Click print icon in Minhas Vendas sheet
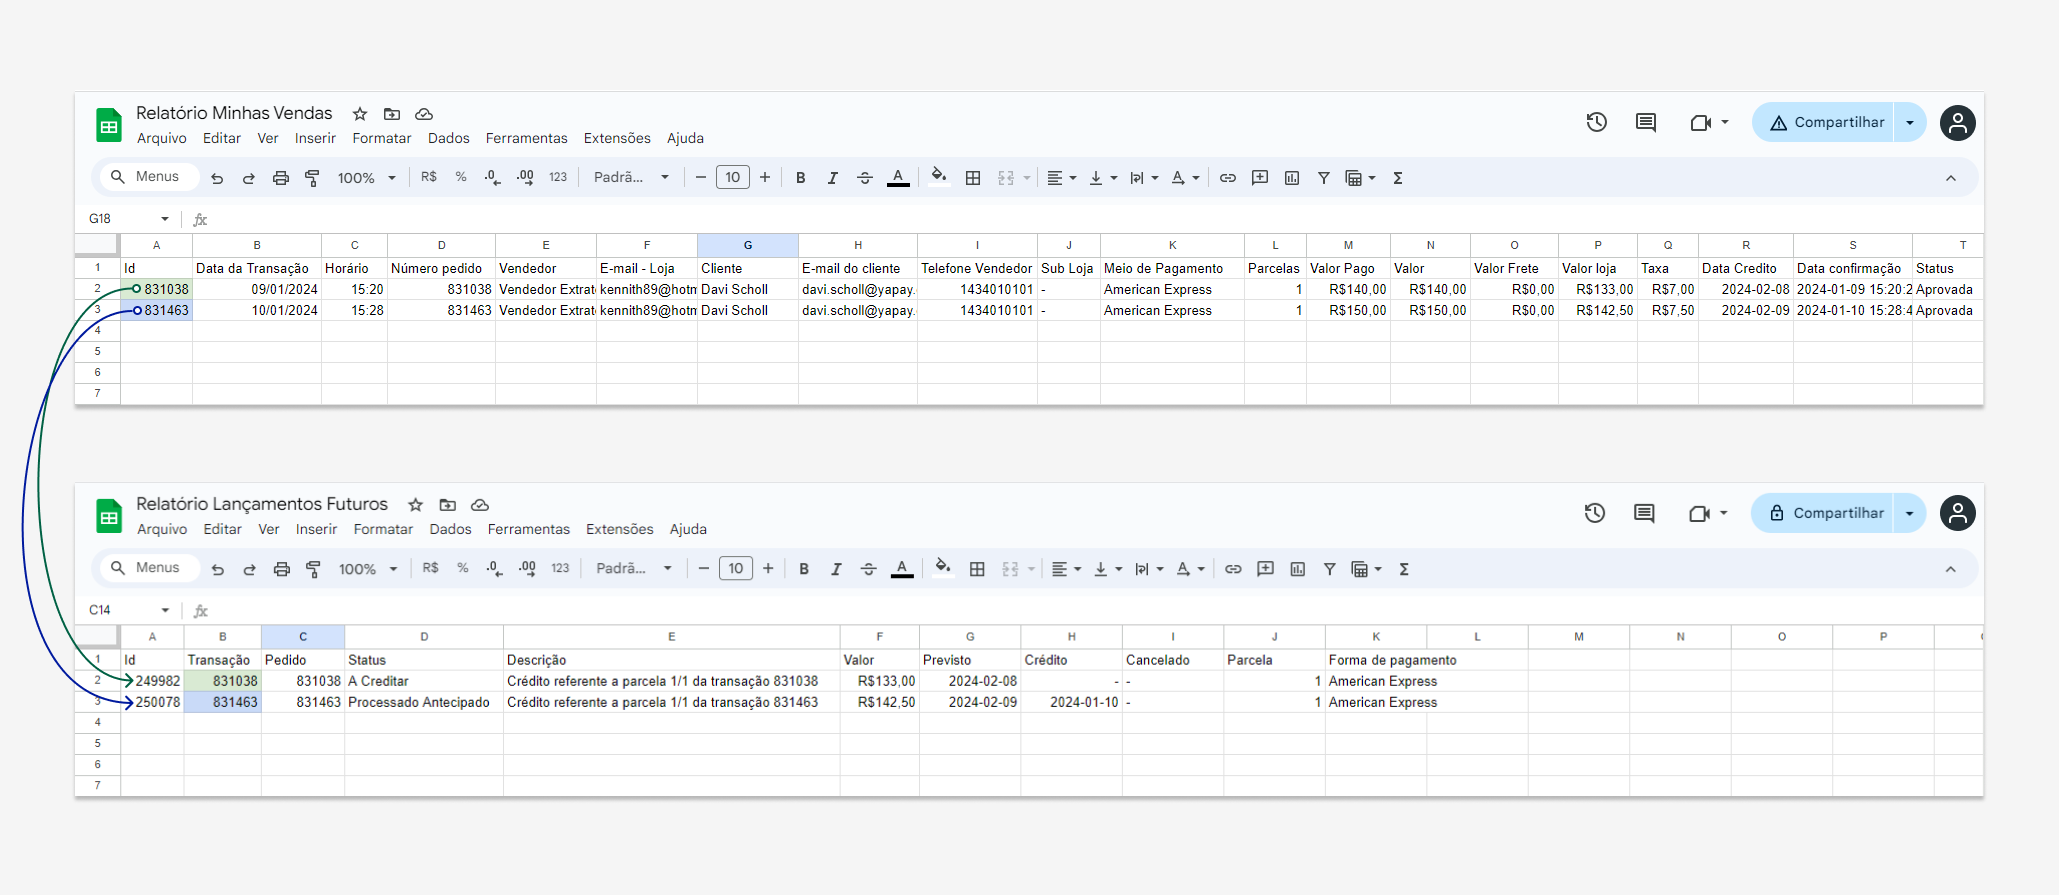The image size is (2059, 895). coord(281,178)
